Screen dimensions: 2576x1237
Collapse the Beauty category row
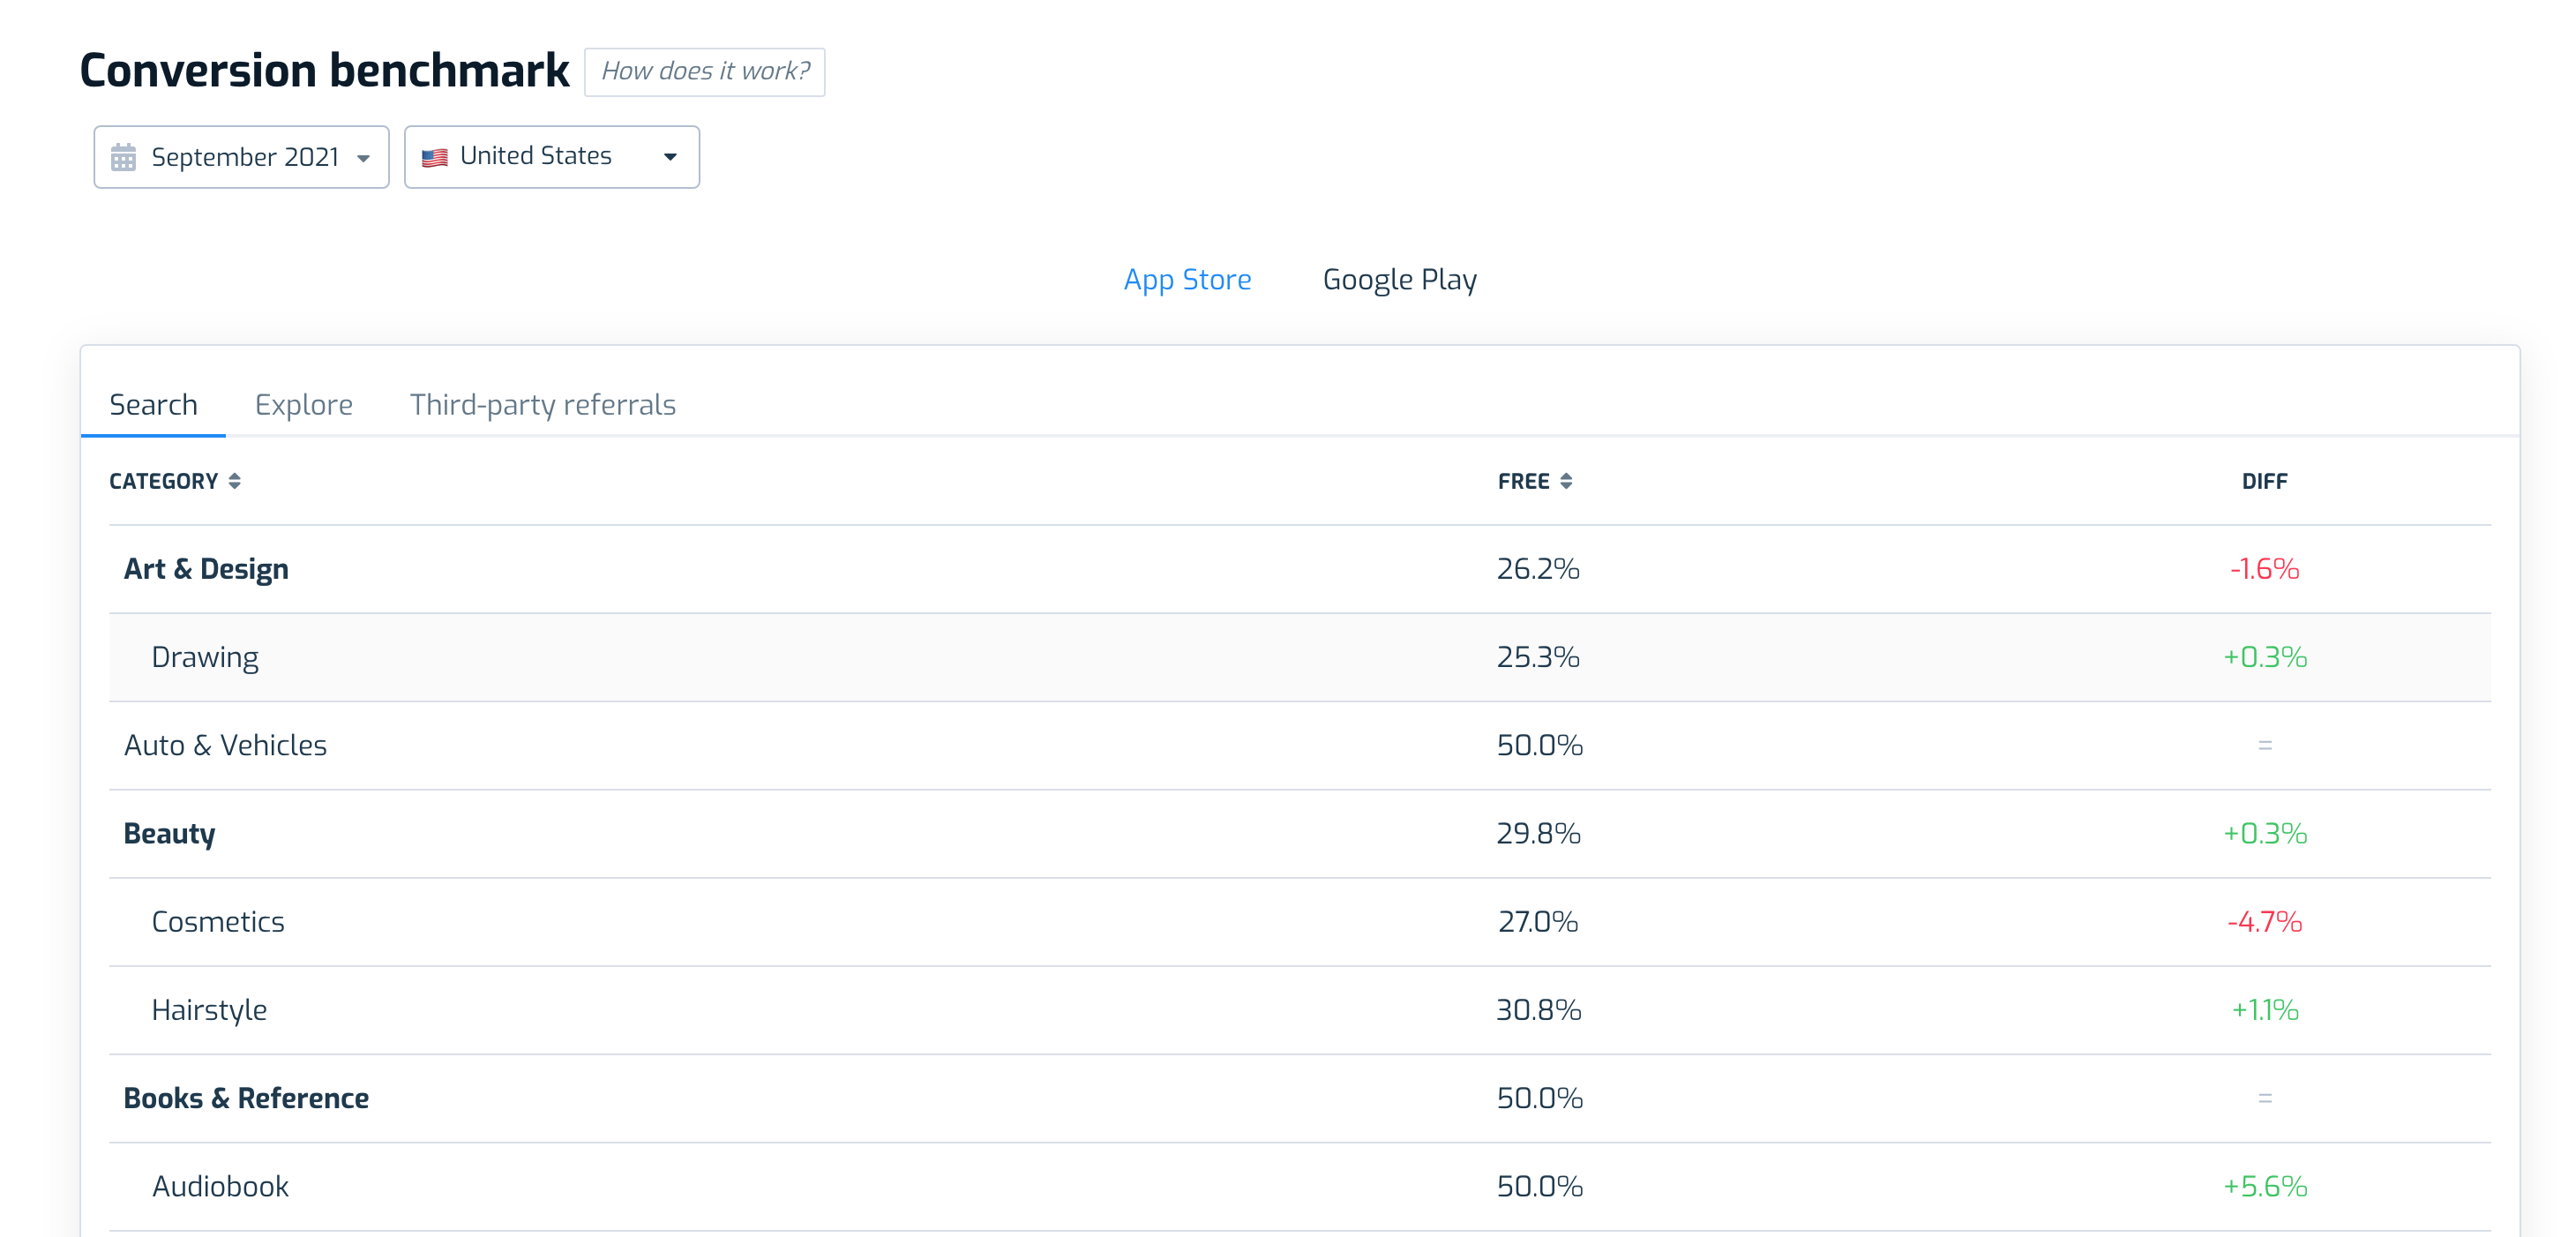(x=1299, y=833)
